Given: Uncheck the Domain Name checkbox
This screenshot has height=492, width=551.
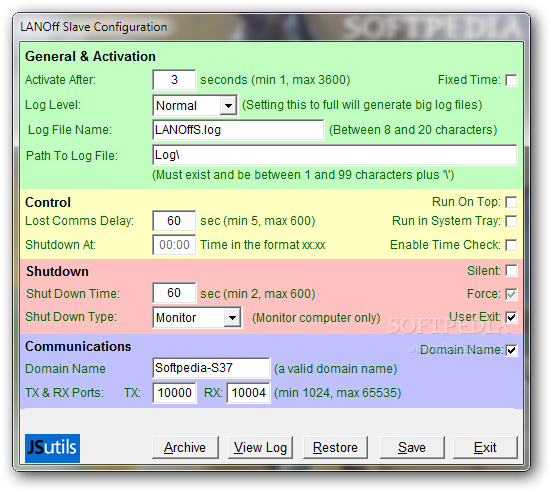Looking at the screenshot, I should 511,350.
